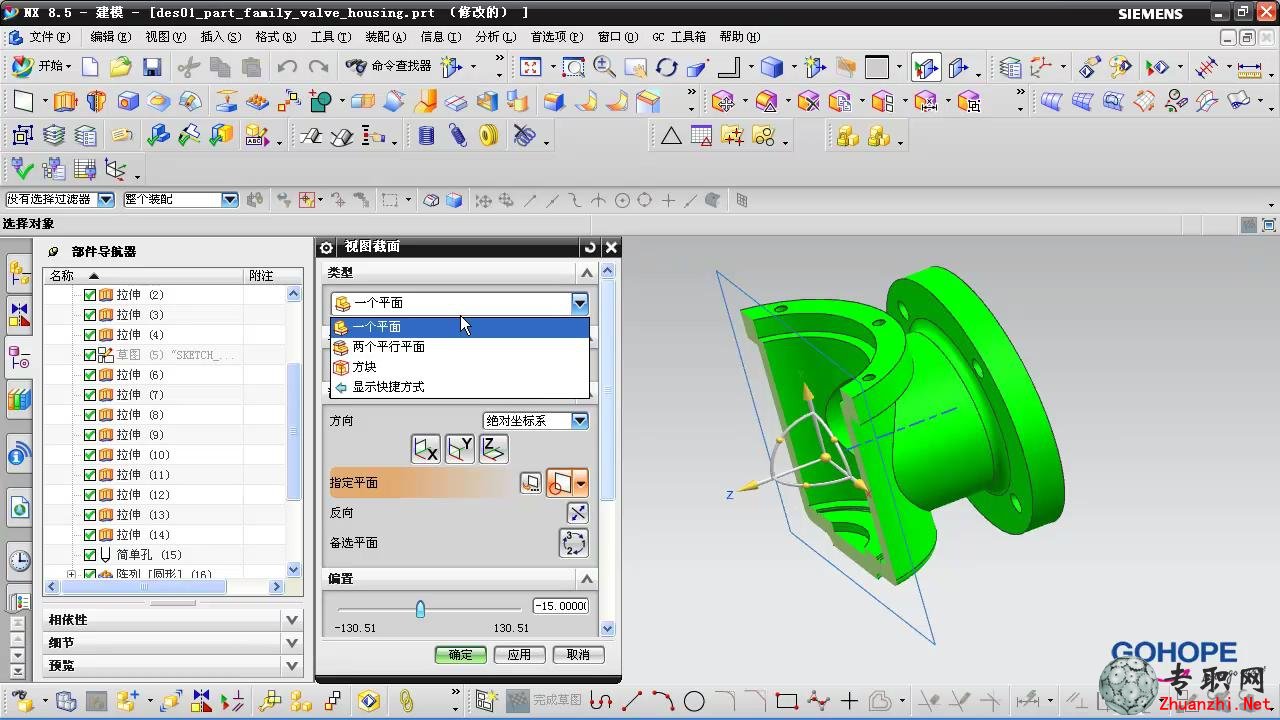The image size is (1280, 720).
Task: Open the 插入(S) menu
Action: pos(220,37)
